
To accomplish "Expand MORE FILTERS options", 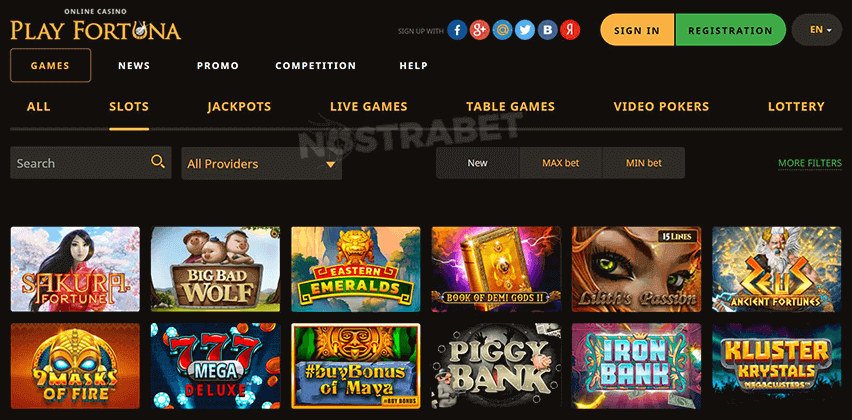I will [x=810, y=163].
